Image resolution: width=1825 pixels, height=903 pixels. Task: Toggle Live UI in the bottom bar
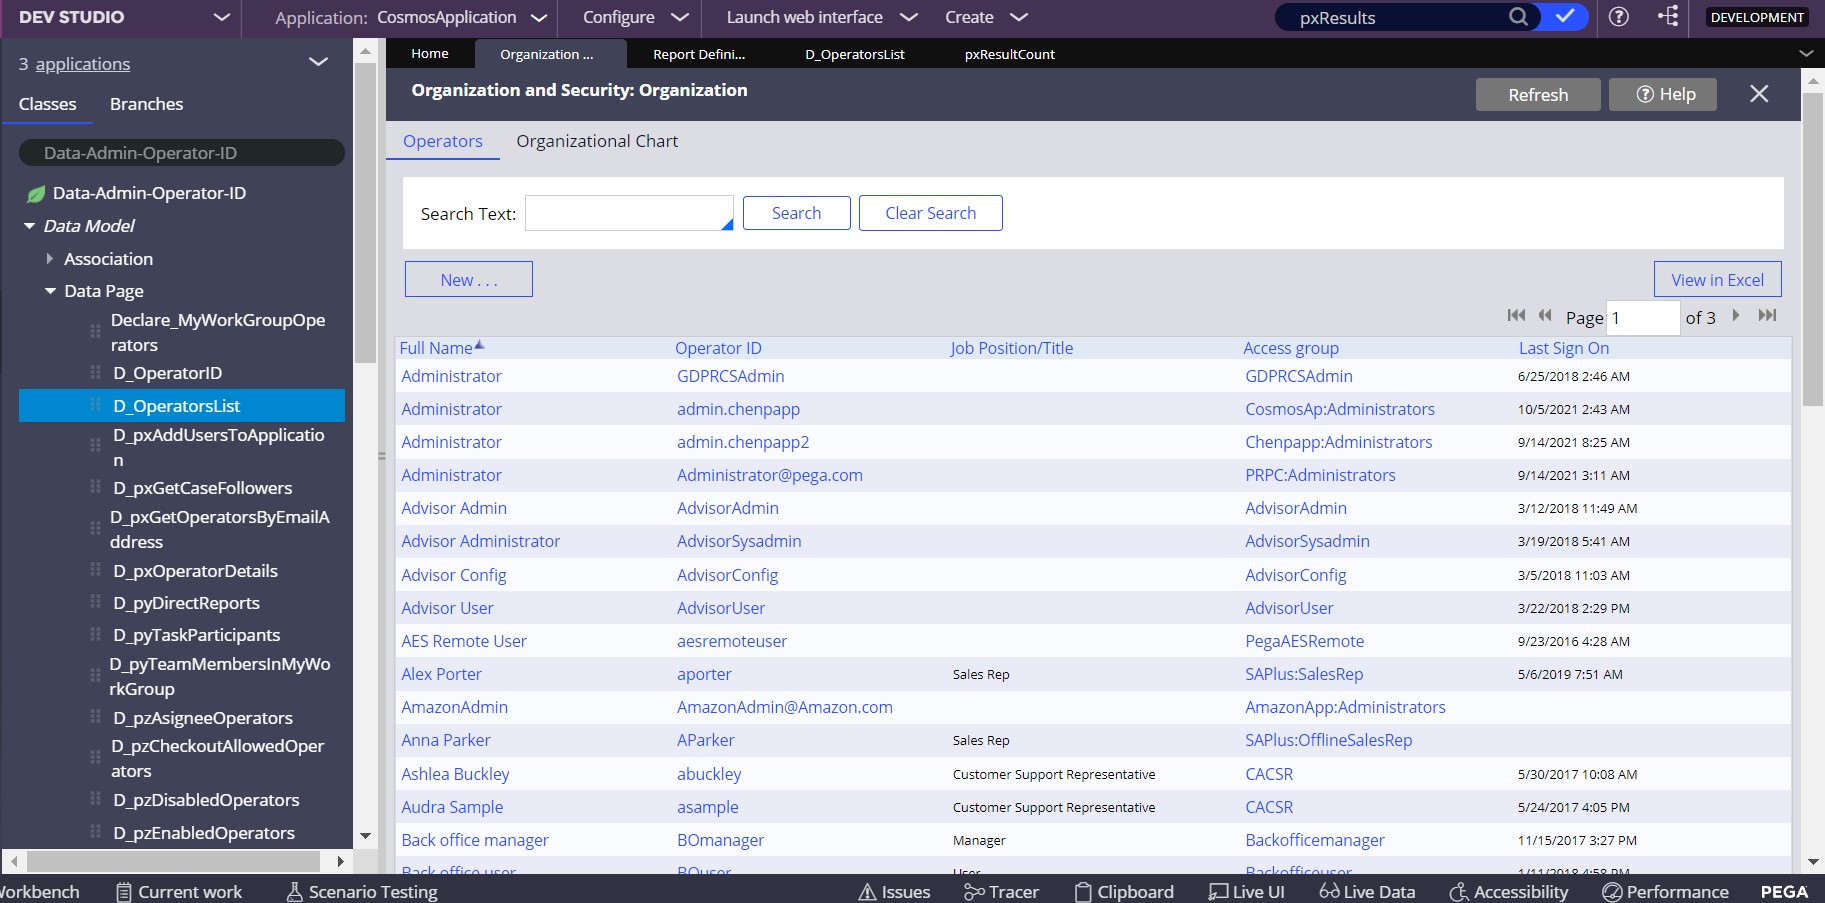click(x=1246, y=891)
